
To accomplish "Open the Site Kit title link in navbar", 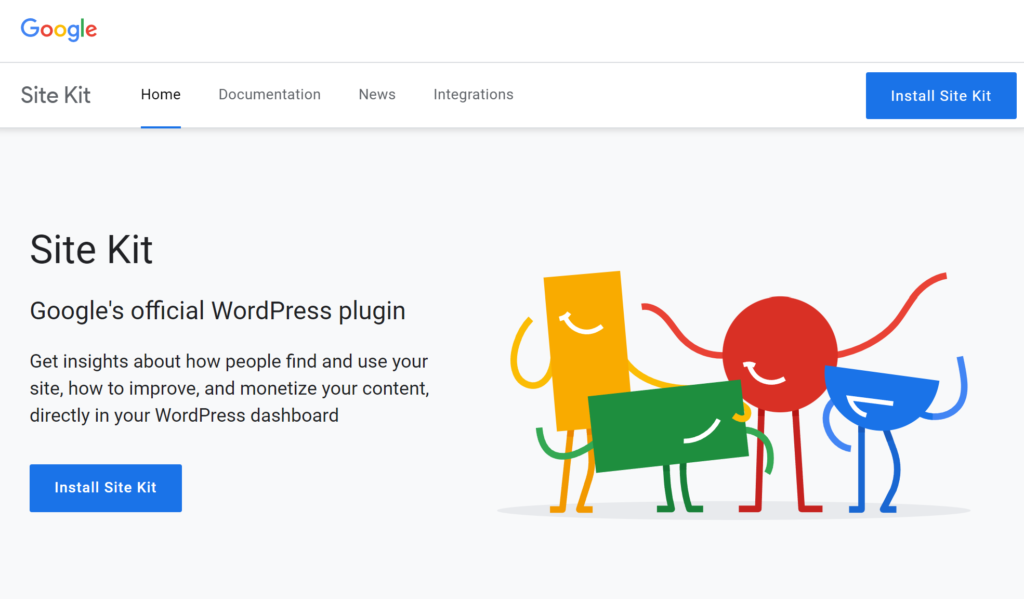I will pyautogui.click(x=56, y=95).
